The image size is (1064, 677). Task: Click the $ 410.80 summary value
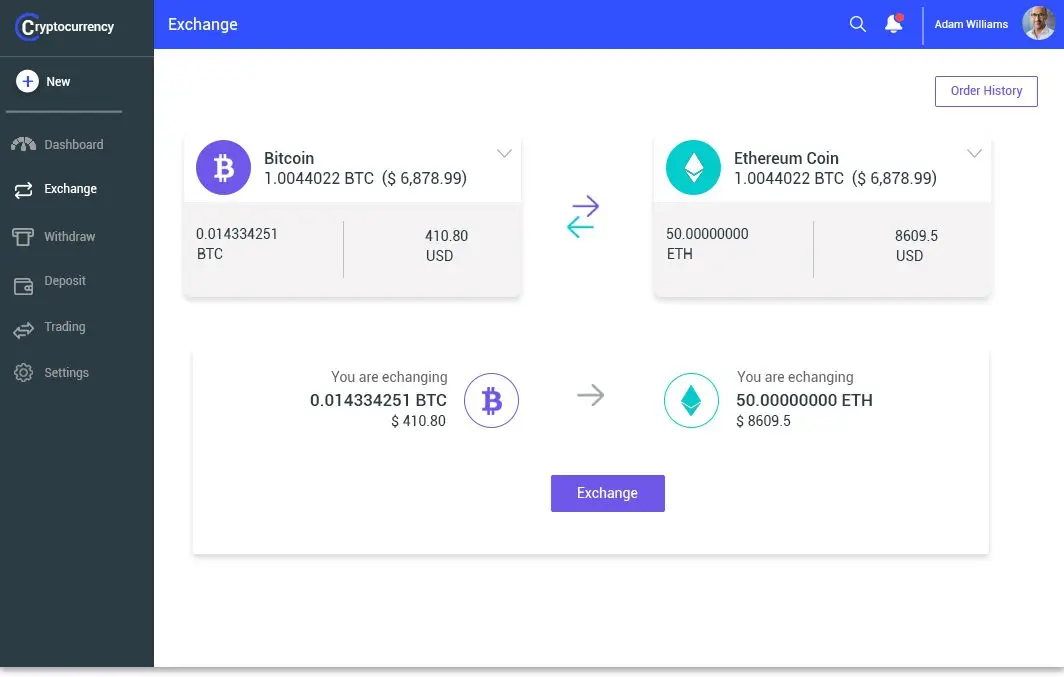coord(418,421)
